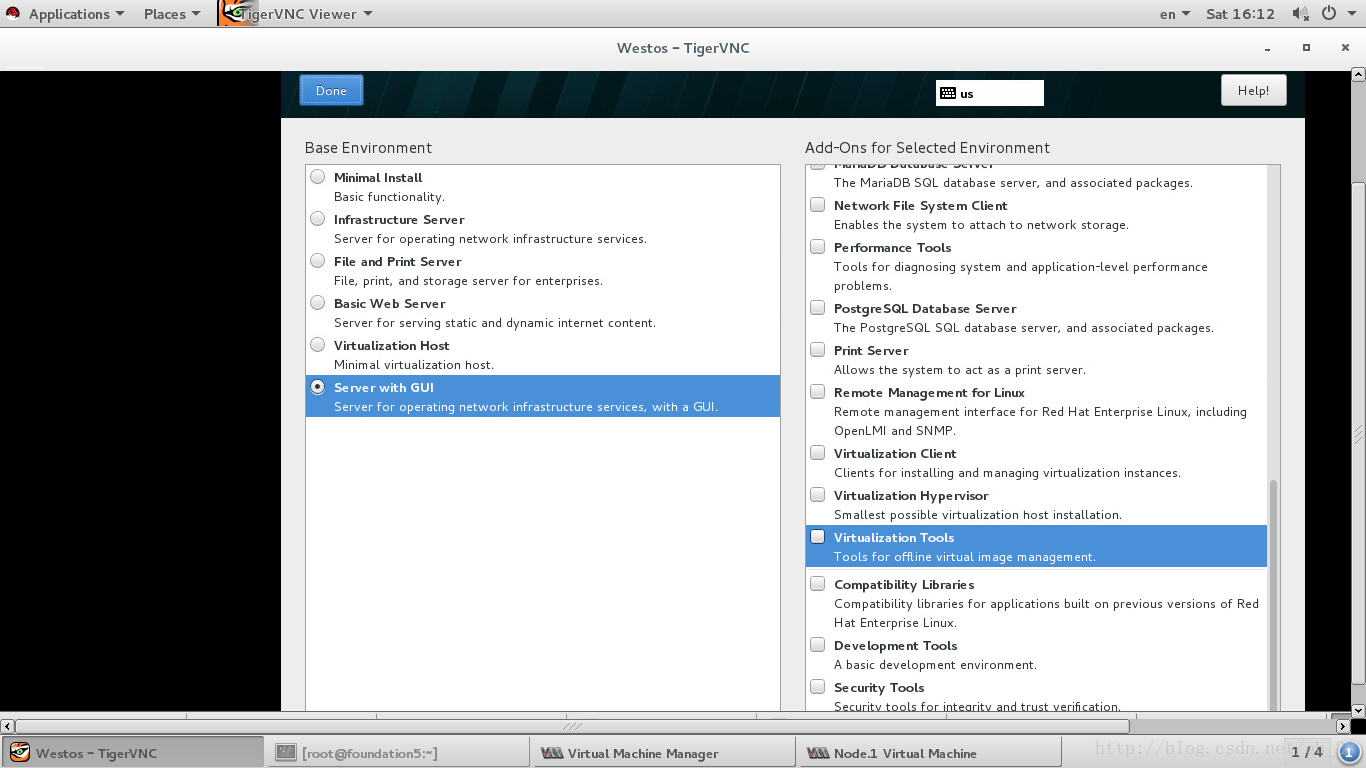This screenshot has height=768, width=1366.
Task: Open the installer Help! button
Action: [1253, 90]
